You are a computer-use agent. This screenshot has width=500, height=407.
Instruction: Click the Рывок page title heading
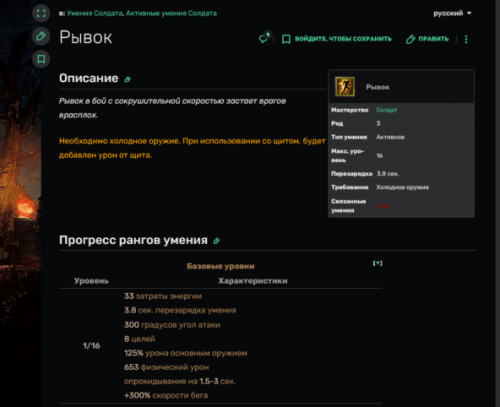click(x=86, y=37)
